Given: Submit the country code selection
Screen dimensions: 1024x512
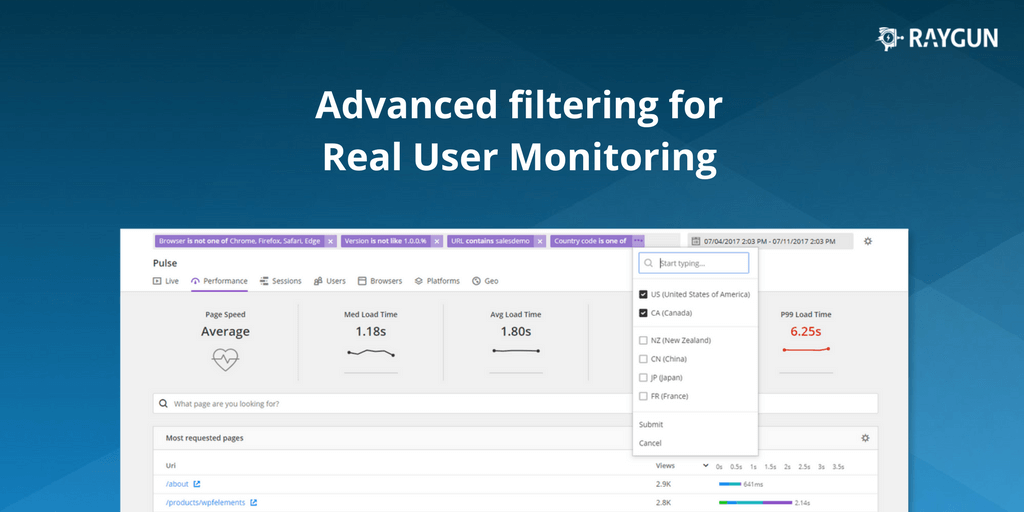Looking at the screenshot, I should coord(651,424).
